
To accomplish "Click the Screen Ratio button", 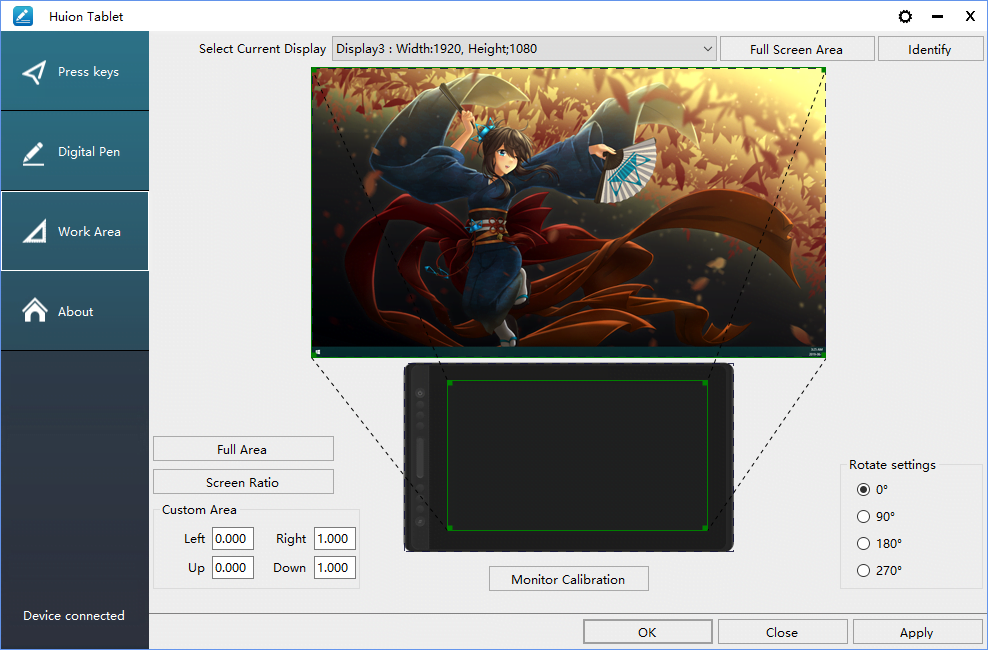I will click(243, 482).
